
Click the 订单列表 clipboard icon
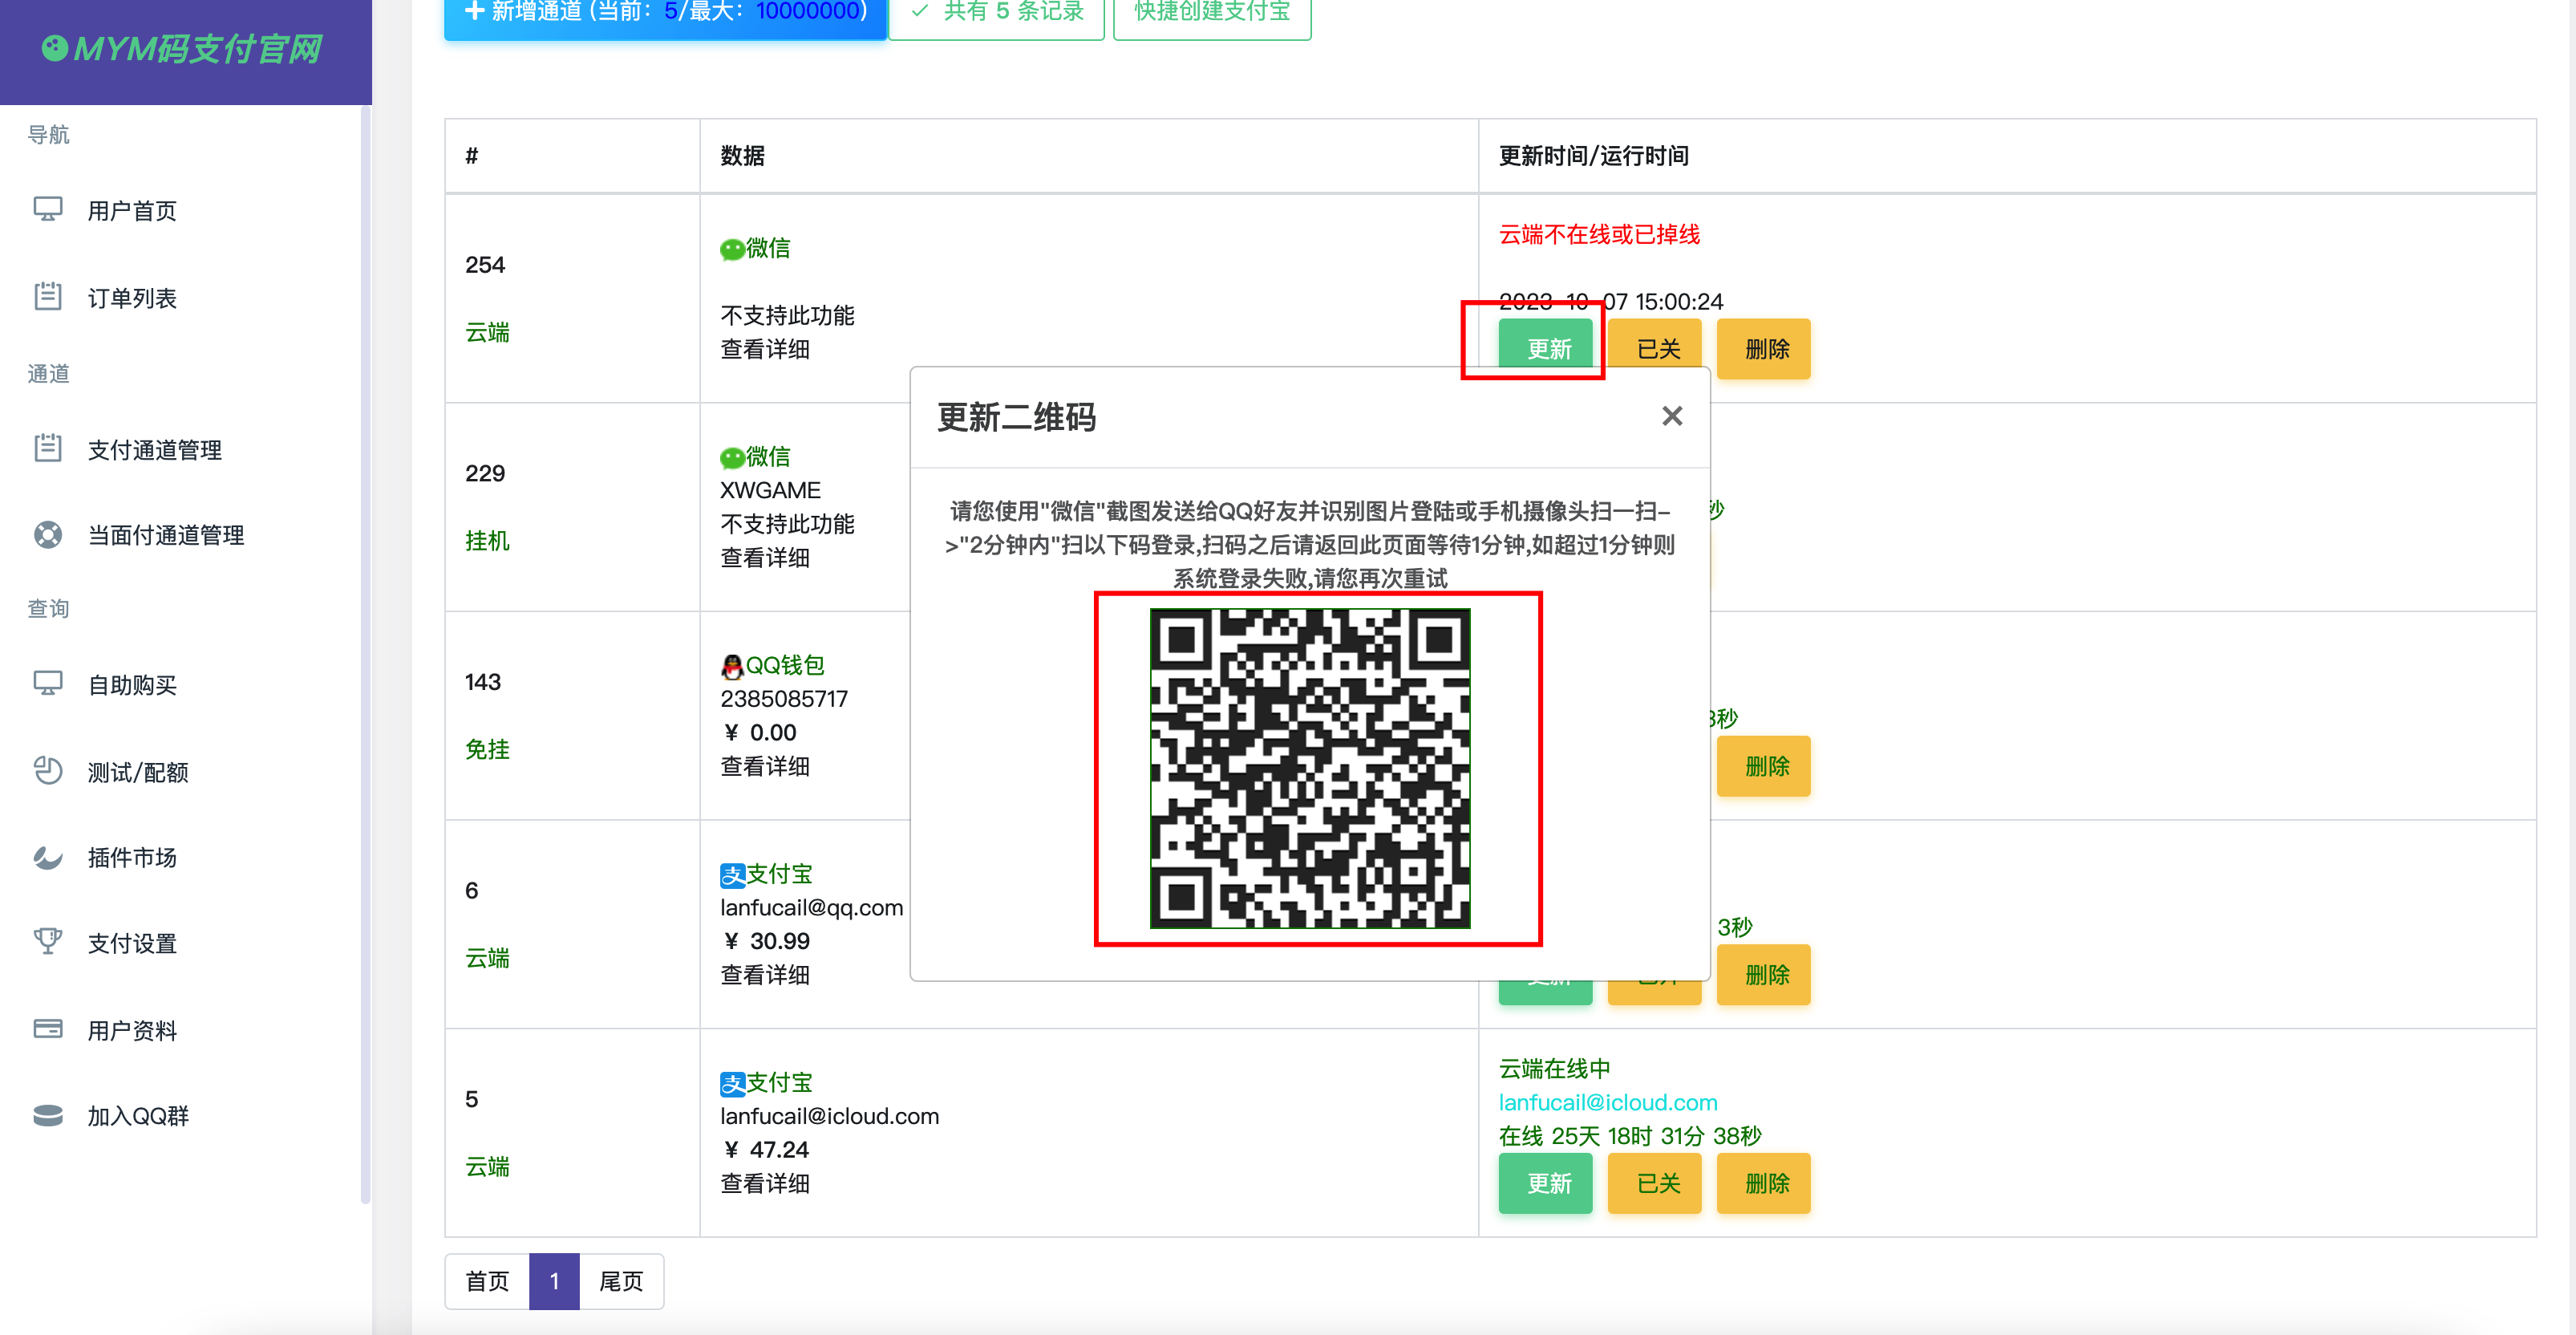[47, 296]
